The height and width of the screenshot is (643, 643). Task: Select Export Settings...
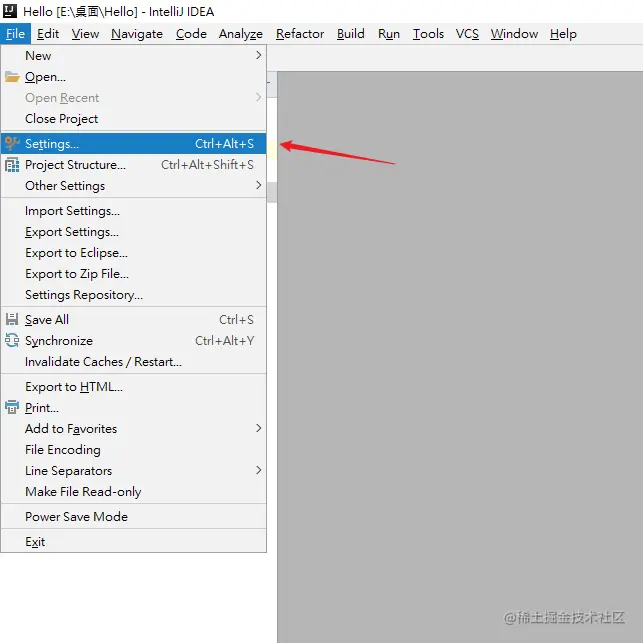coord(134,232)
